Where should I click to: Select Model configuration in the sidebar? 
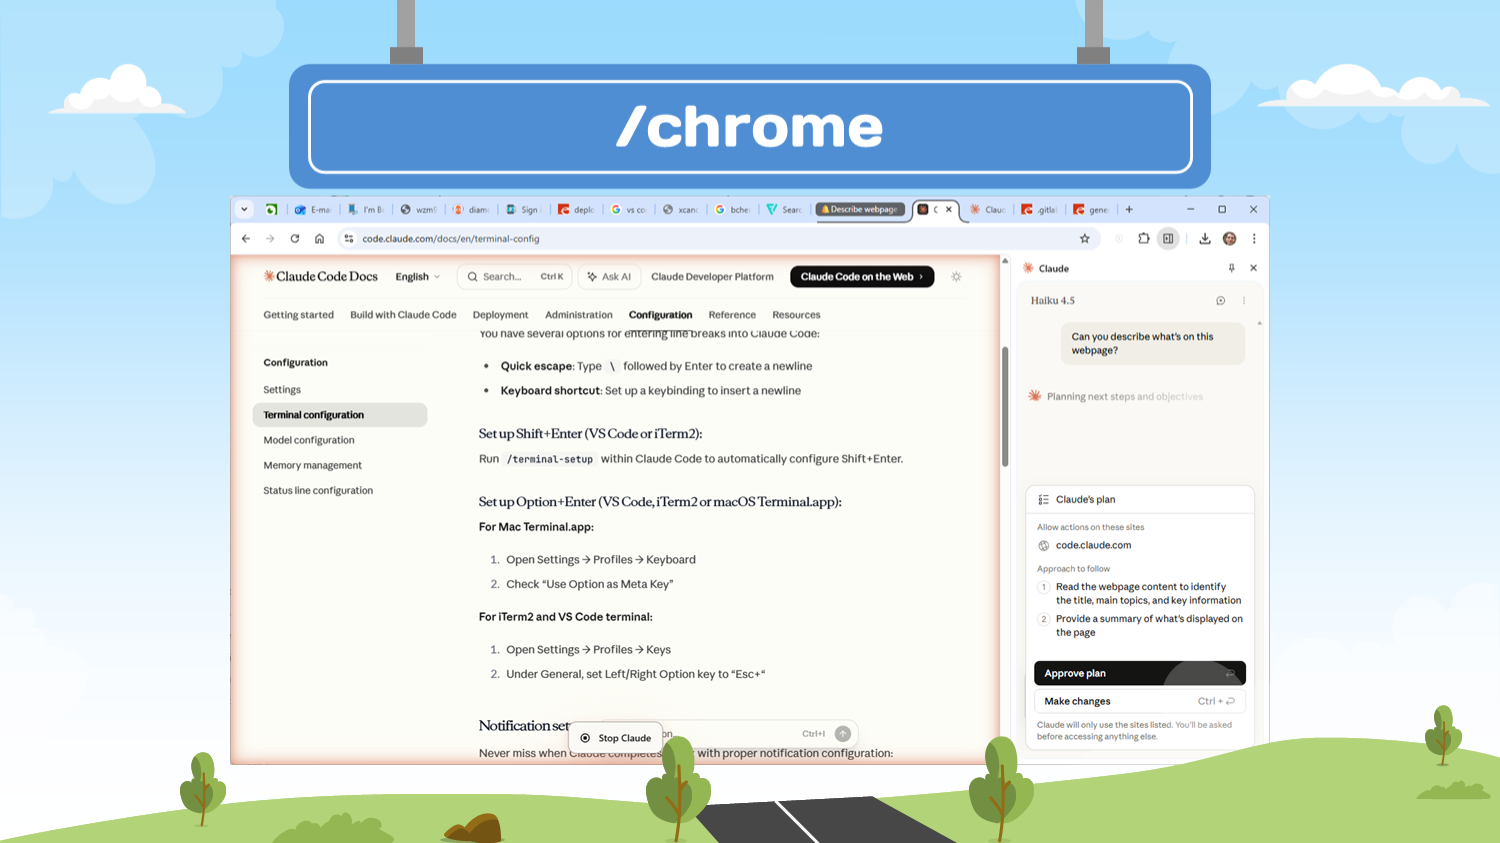309,440
